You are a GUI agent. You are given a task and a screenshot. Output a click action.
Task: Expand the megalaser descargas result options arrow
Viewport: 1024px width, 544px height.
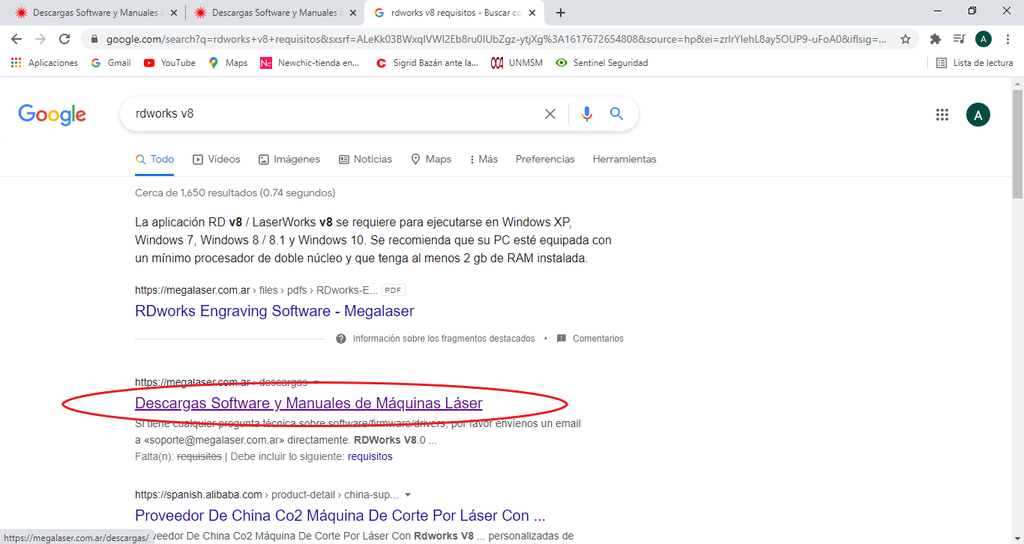click(317, 383)
